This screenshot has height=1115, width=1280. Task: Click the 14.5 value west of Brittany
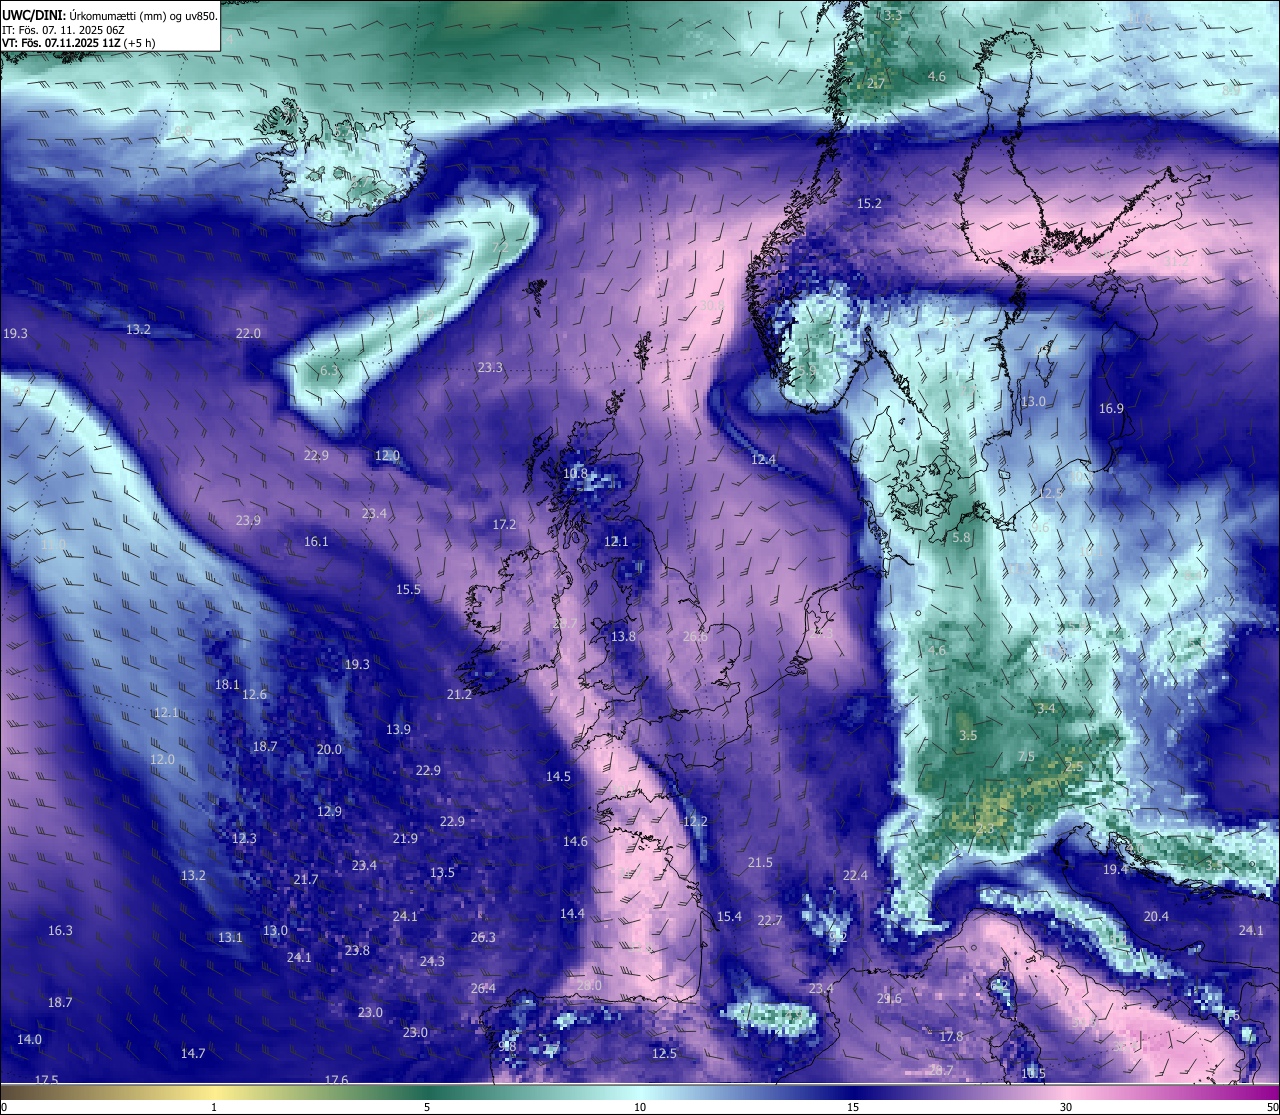[558, 776]
